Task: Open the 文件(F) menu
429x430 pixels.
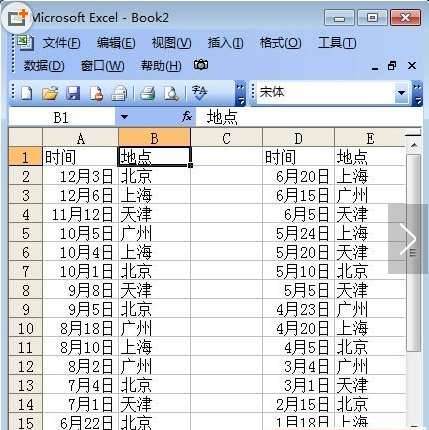Action: 61,43
